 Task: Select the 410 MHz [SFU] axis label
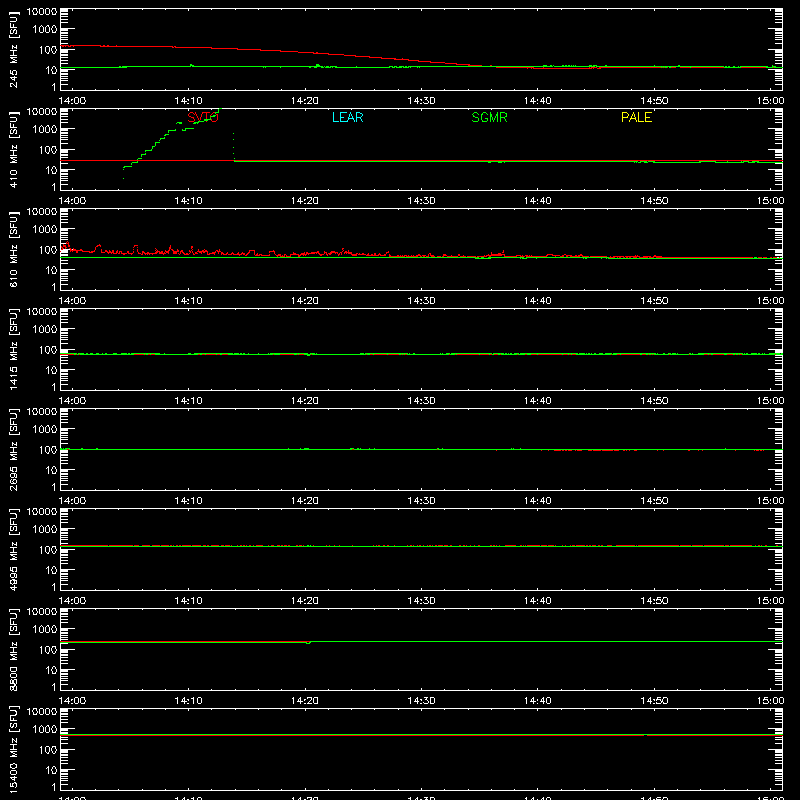tap(13, 149)
